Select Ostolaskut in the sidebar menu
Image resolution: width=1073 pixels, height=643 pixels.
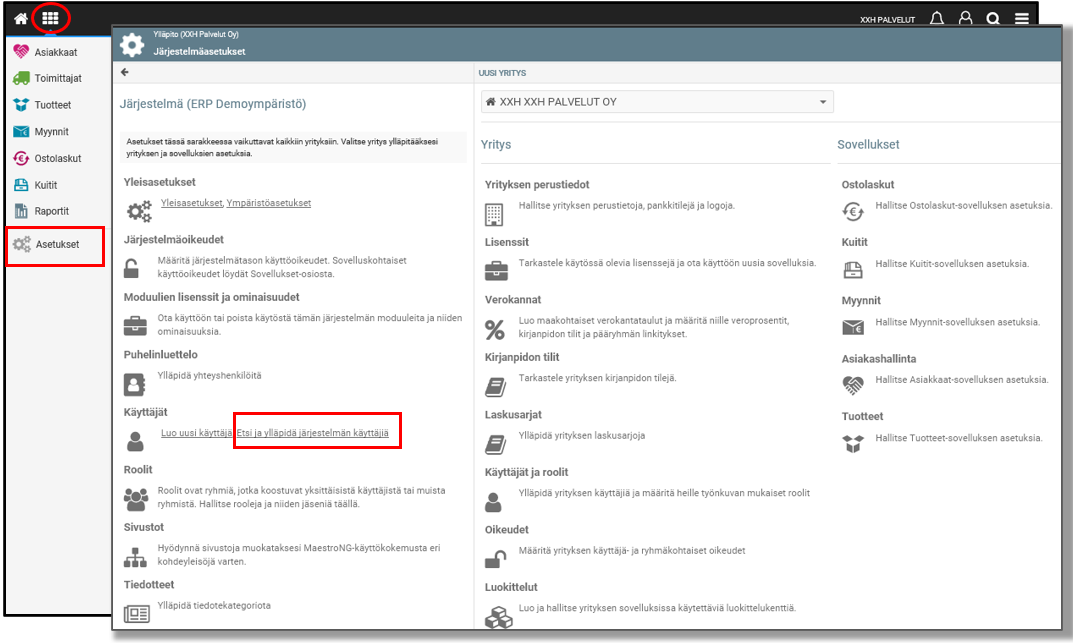[59, 158]
